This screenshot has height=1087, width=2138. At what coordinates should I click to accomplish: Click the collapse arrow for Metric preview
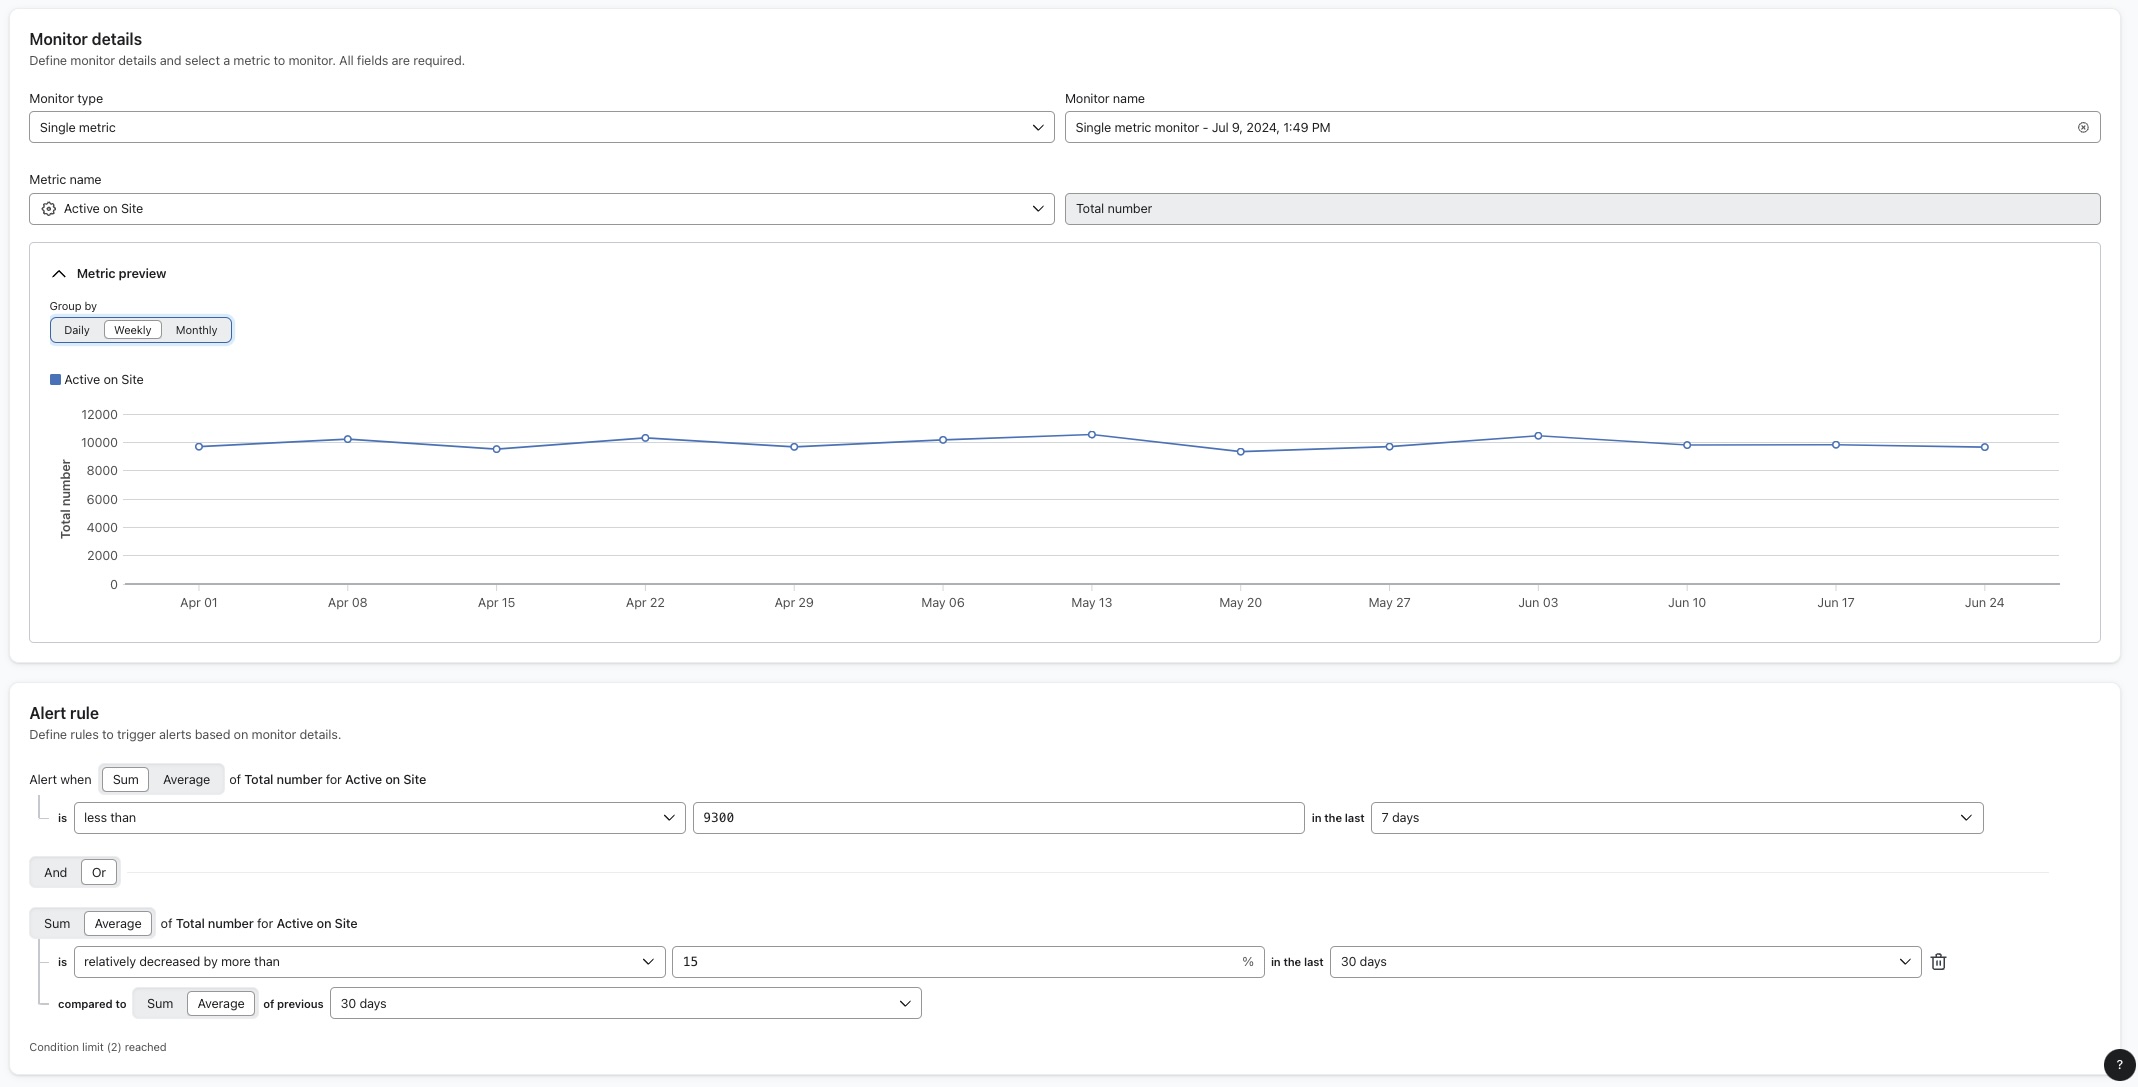click(x=58, y=275)
